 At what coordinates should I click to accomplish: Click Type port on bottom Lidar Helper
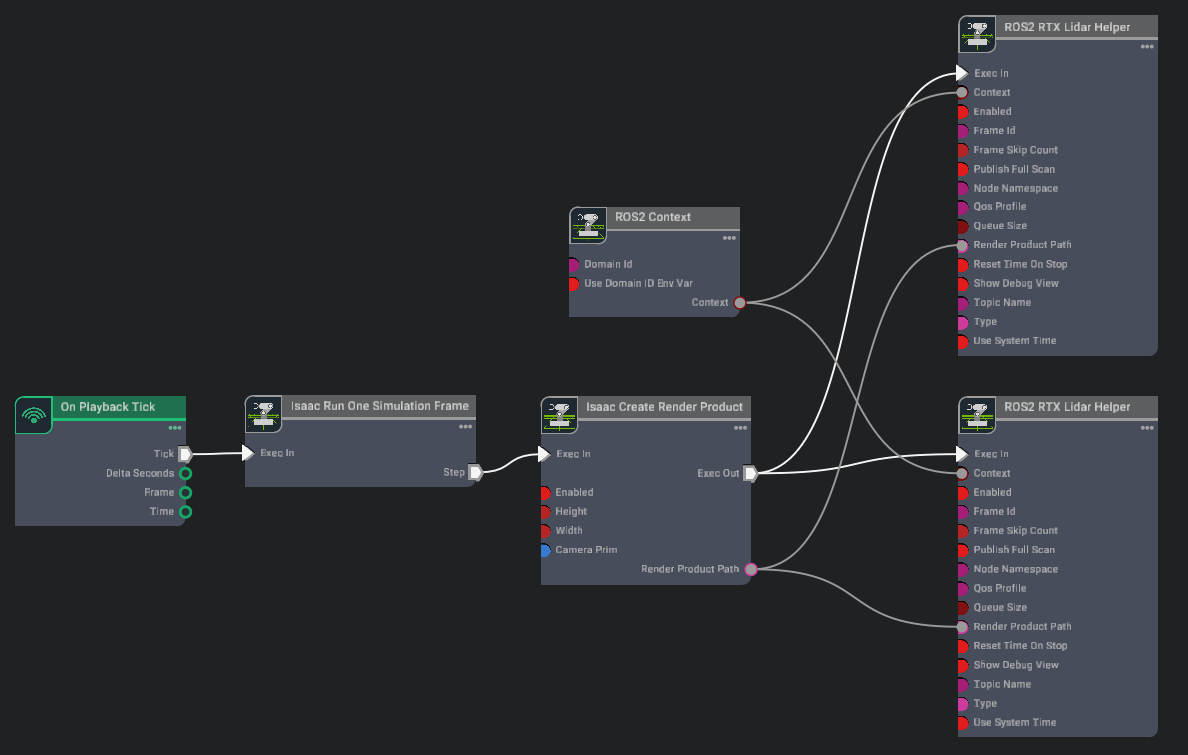point(962,703)
